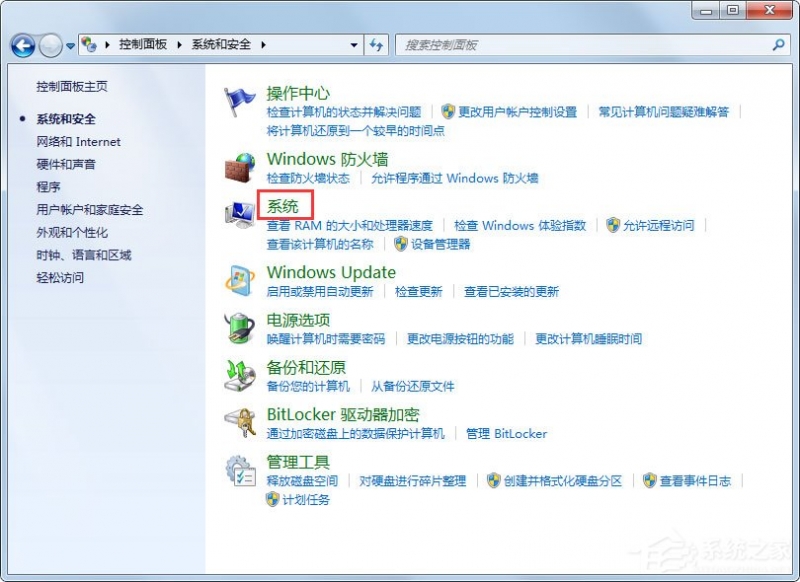Click 系统和安全 breadcrumb segment
The image size is (800, 582).
coord(221,45)
